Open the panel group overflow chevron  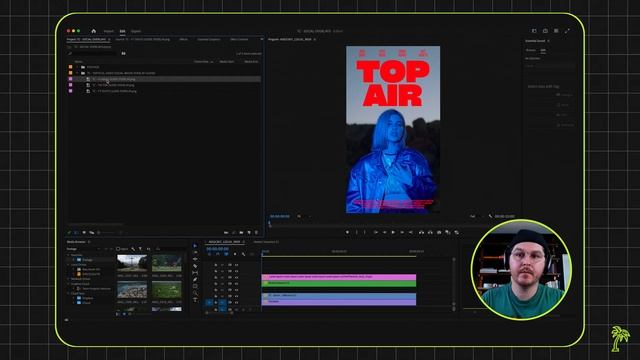point(262,39)
